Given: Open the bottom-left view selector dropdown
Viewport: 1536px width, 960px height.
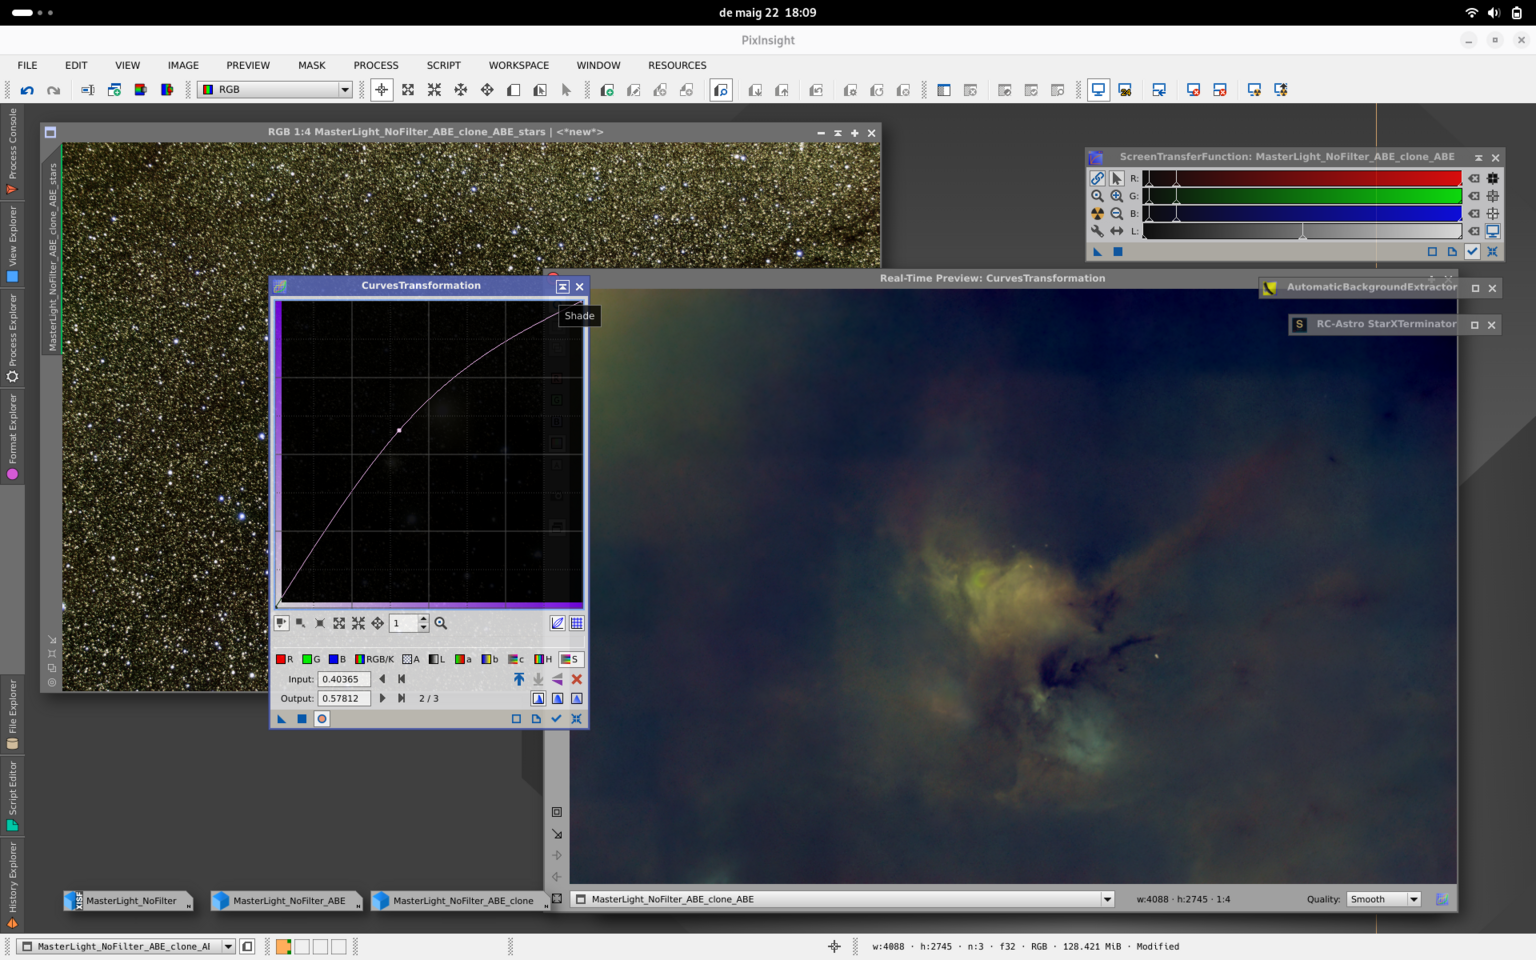Looking at the screenshot, I should (x=127, y=946).
